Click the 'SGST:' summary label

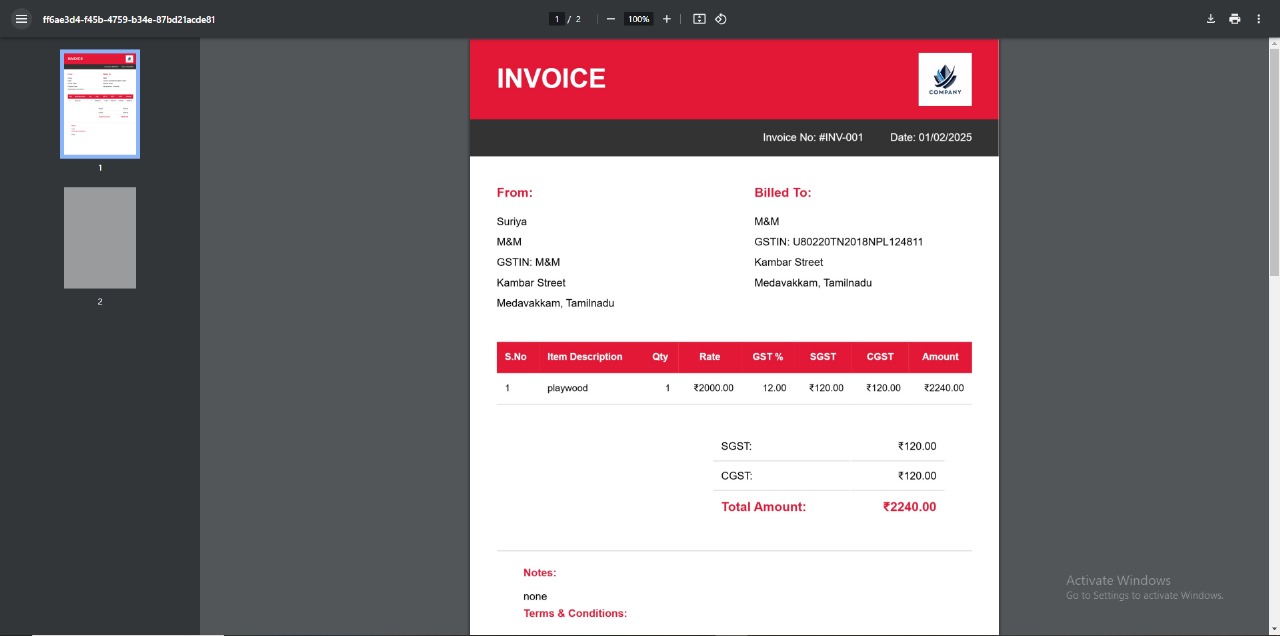736,446
